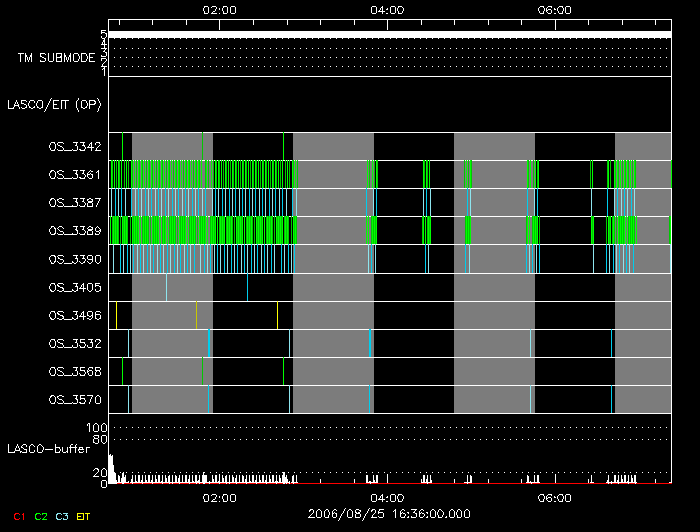Select the OS_3389 row label
This screenshot has height=532, width=700.
pos(75,231)
